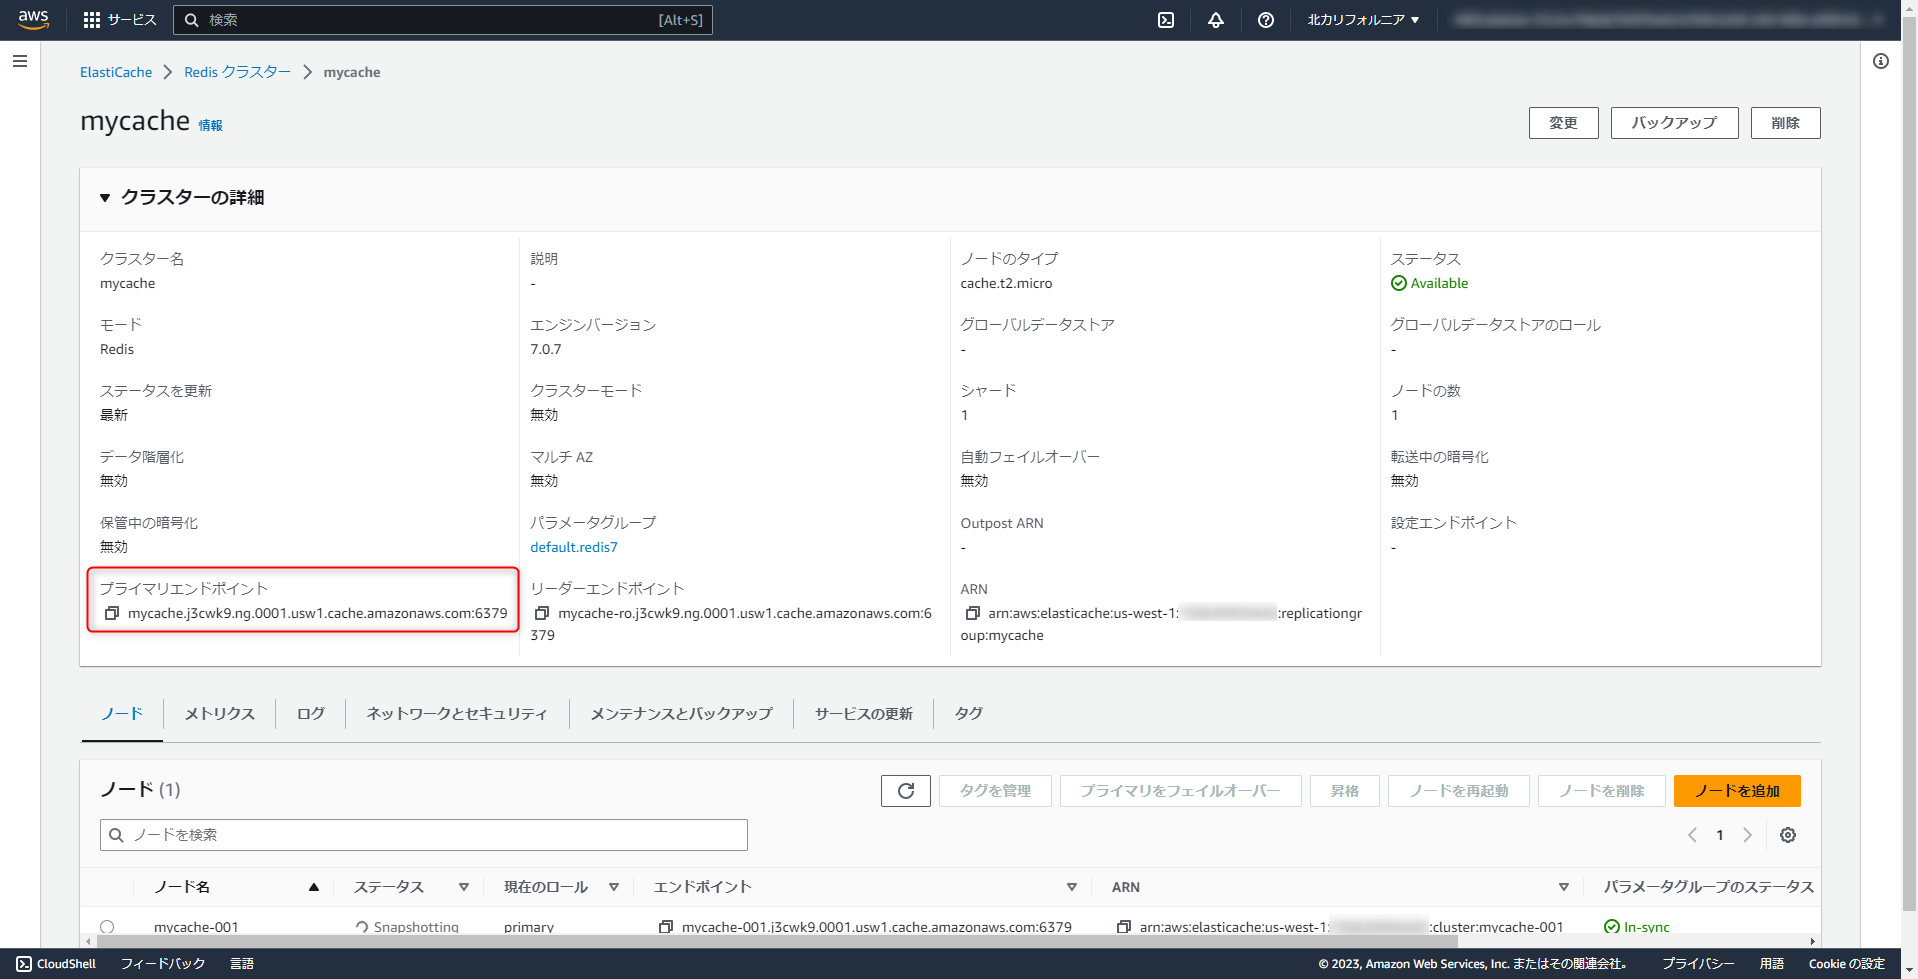Open the info panel icon at top right

[1880, 61]
